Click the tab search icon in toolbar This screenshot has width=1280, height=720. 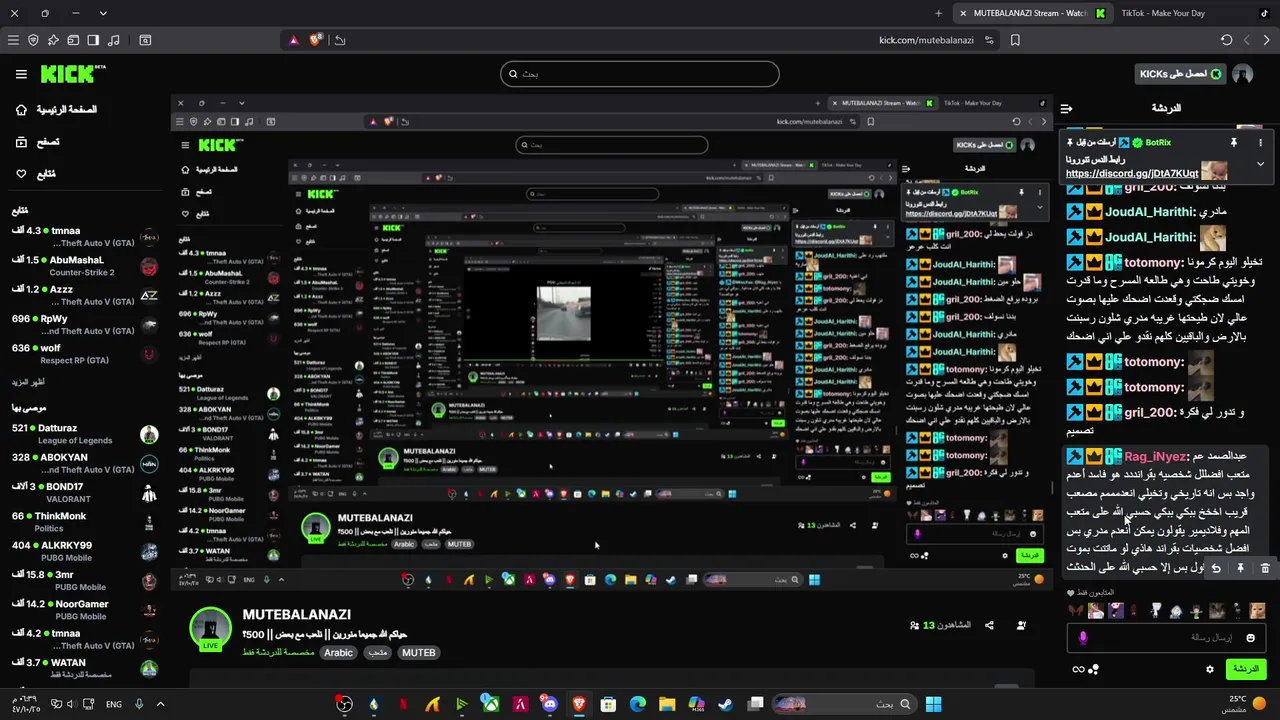click(x=145, y=40)
